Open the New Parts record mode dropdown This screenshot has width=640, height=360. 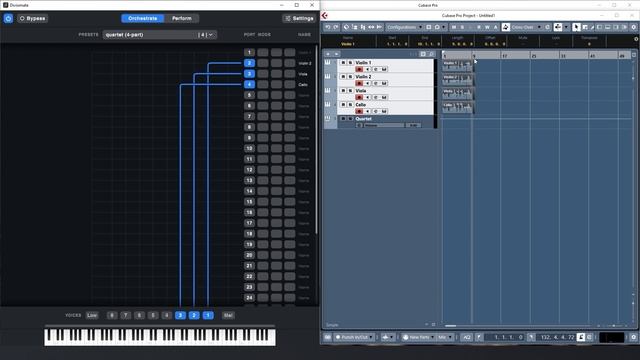[419, 337]
